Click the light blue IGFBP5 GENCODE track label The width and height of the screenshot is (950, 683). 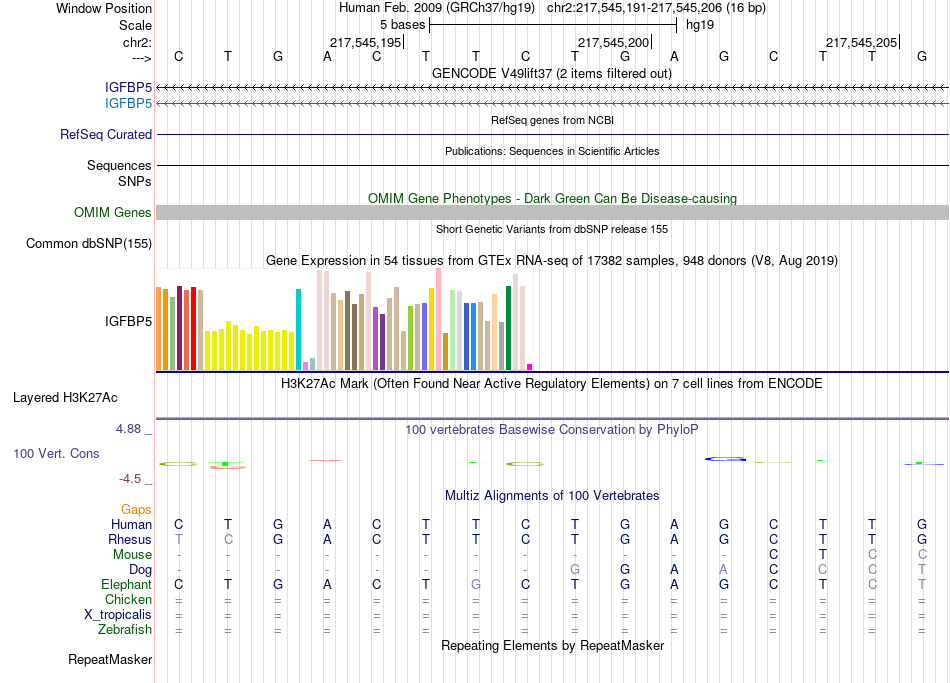click(128, 103)
